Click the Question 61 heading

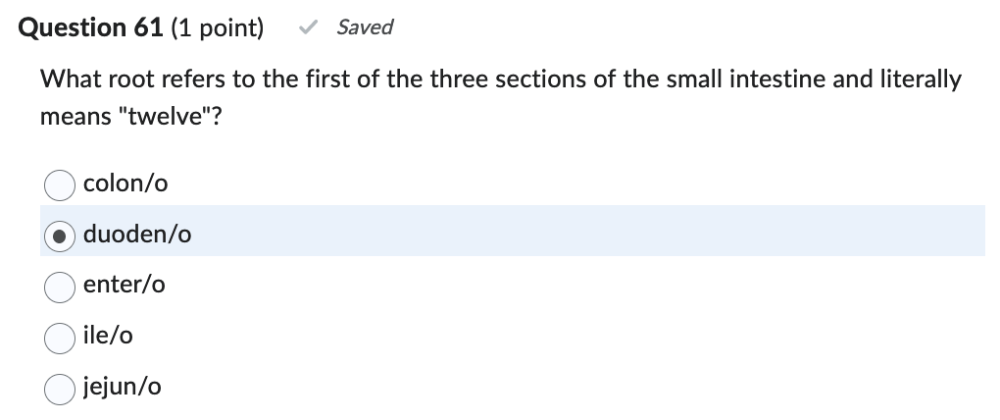coord(91,28)
